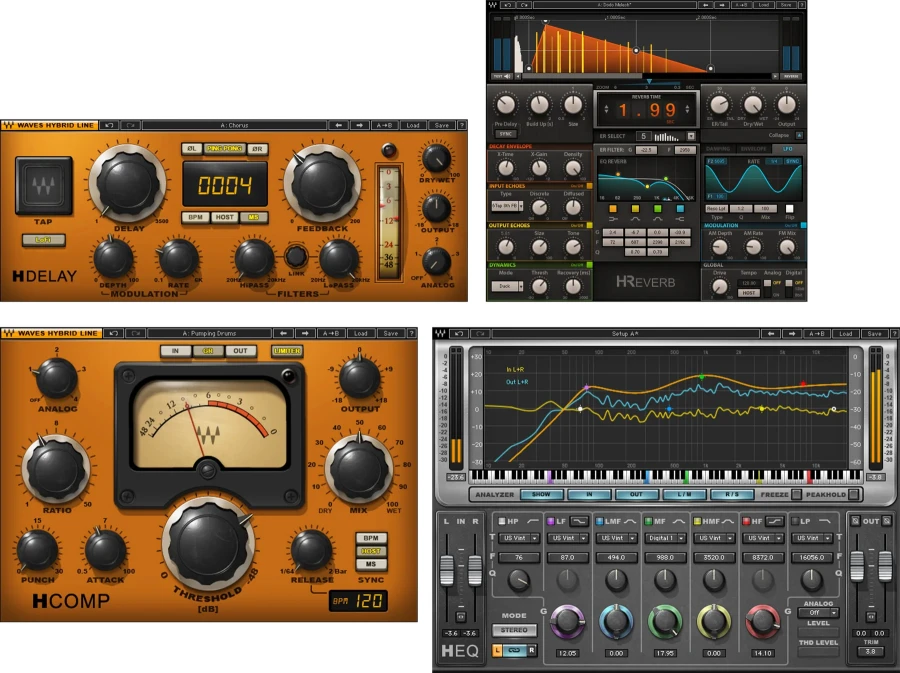Open ANALOG Off dropdown in H-EQ
Image resolution: width=900 pixels, height=673 pixels.
coord(818,613)
